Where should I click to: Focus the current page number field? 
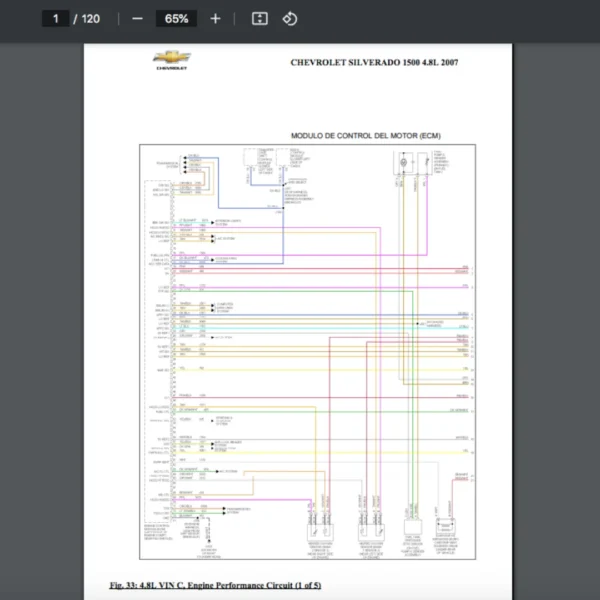click(x=57, y=18)
